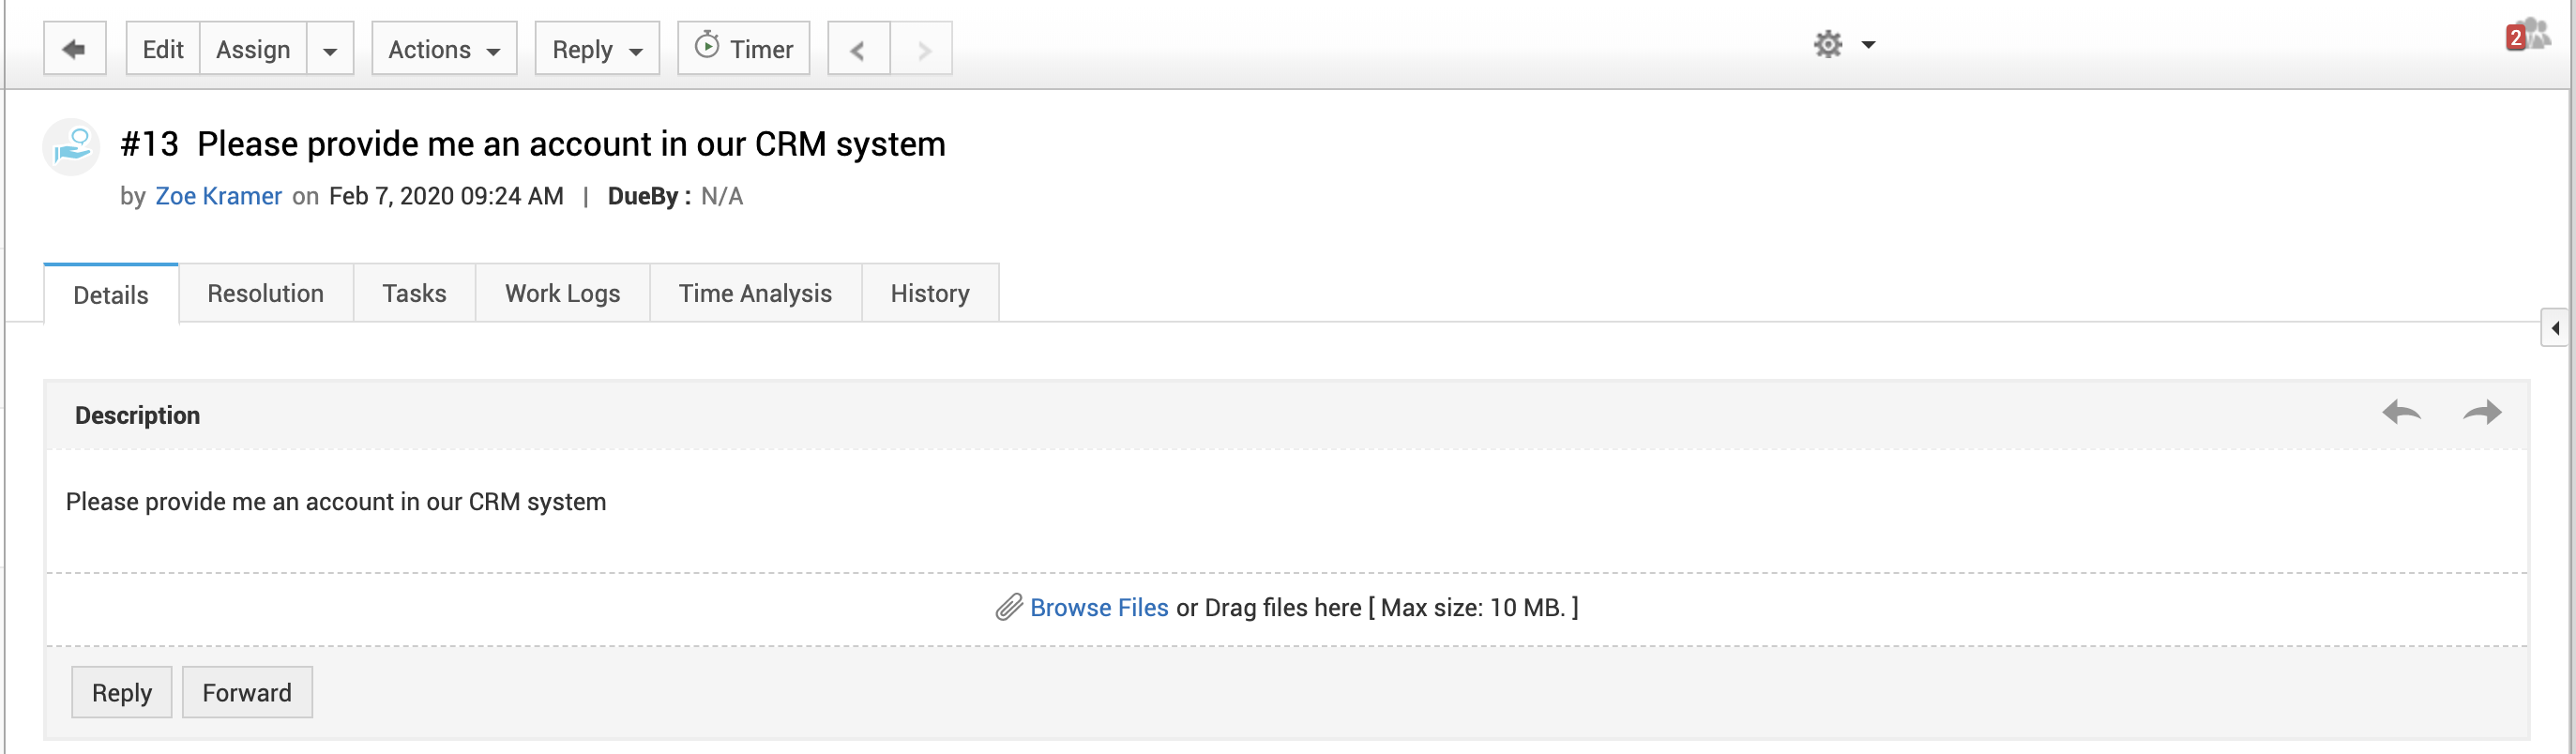The image size is (2576, 754).
Task: Click the forward arrow icon in Description header
Action: coord(2481,412)
